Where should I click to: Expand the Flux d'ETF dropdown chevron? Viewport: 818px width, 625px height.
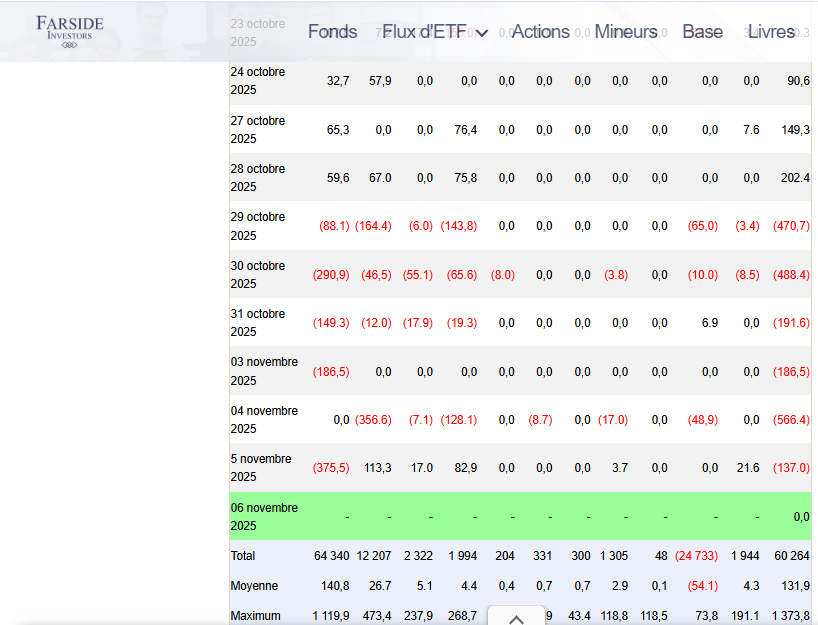(x=482, y=33)
